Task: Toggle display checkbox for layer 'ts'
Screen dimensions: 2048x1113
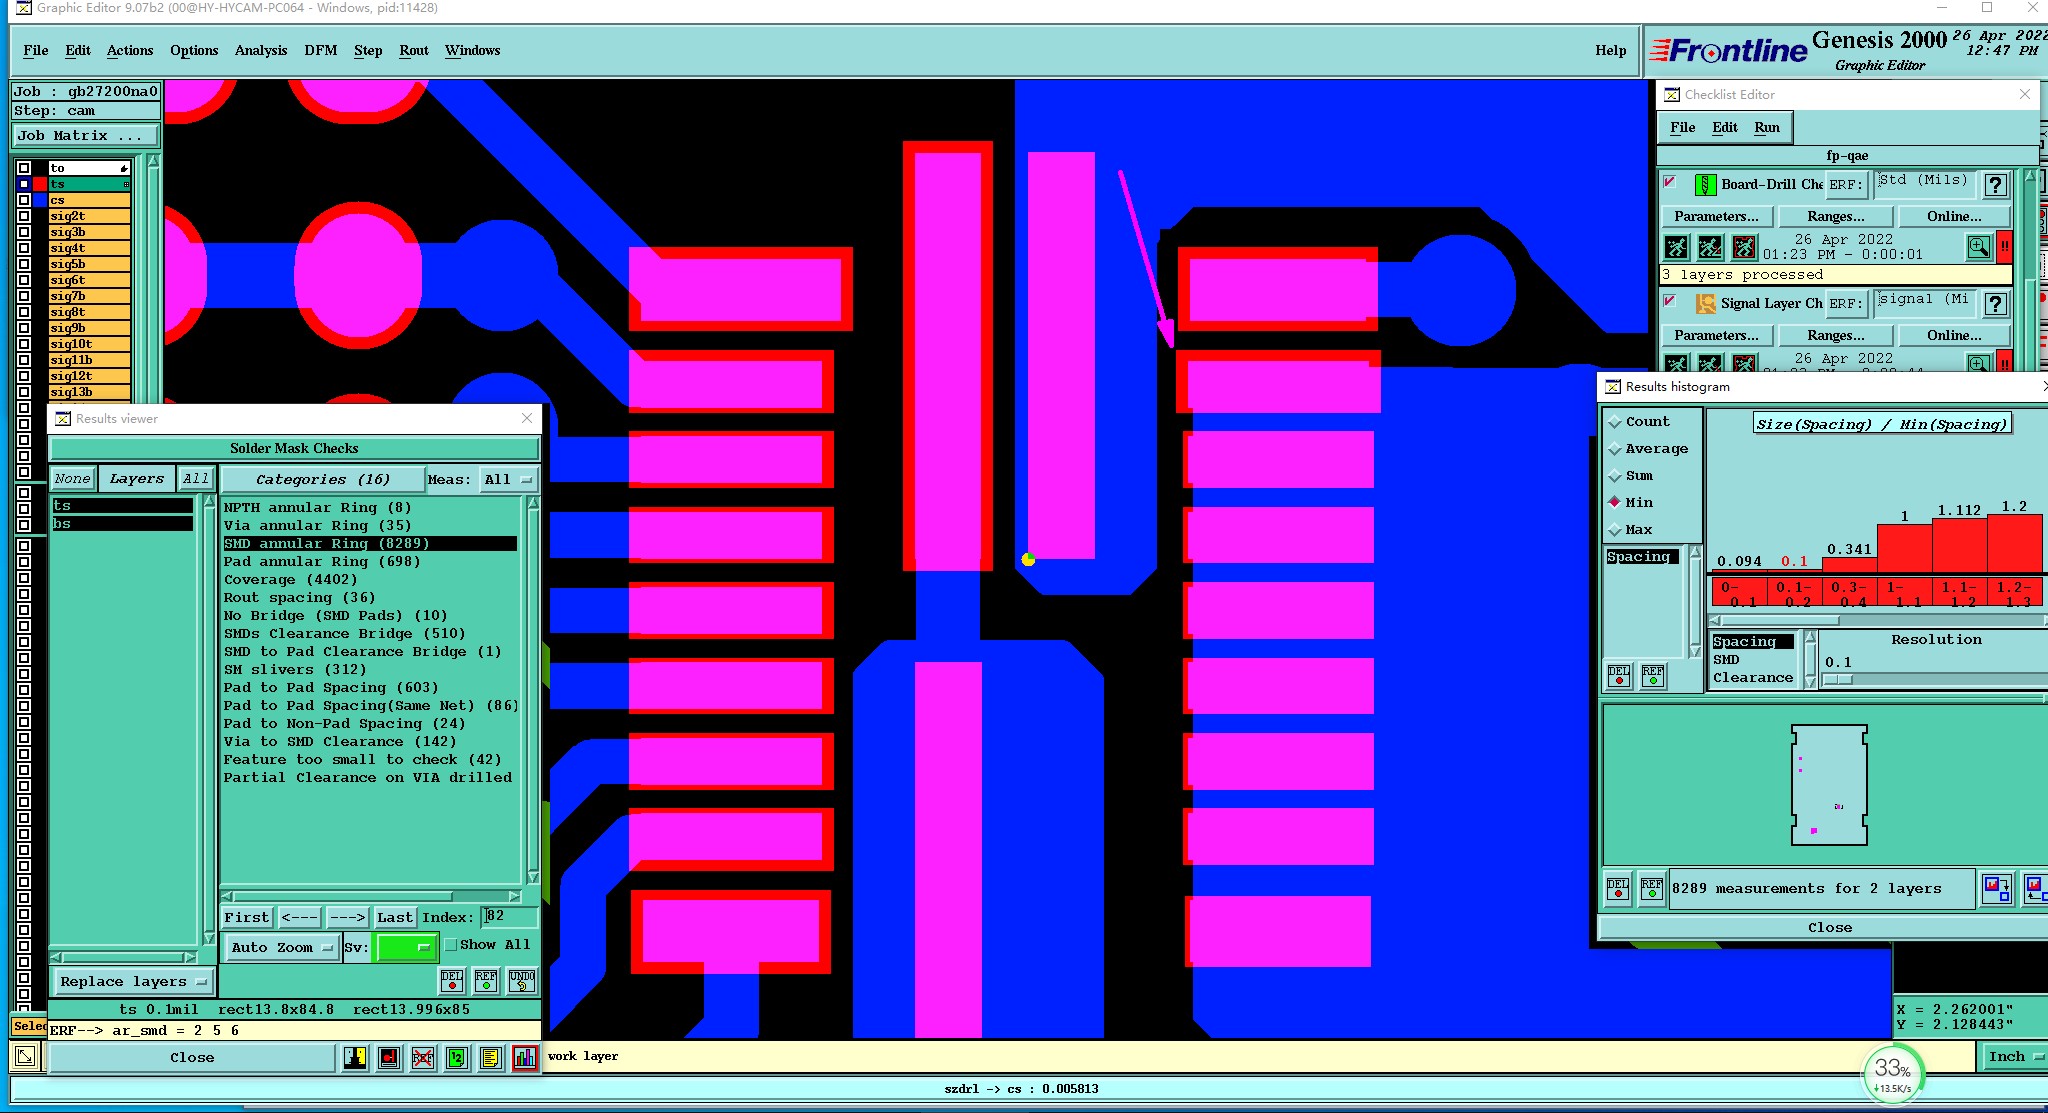Action: [24, 184]
